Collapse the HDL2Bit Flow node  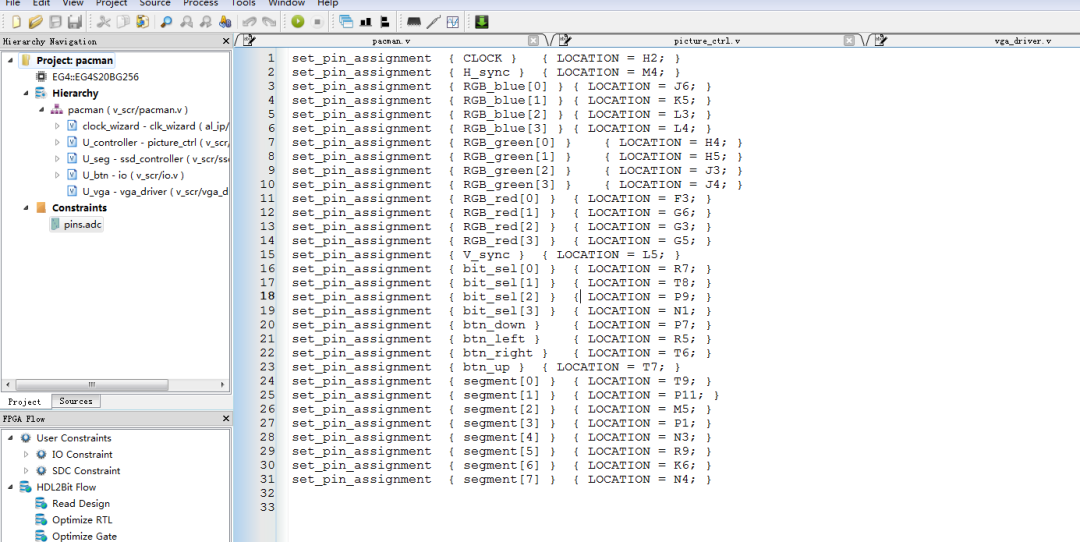coord(10,487)
